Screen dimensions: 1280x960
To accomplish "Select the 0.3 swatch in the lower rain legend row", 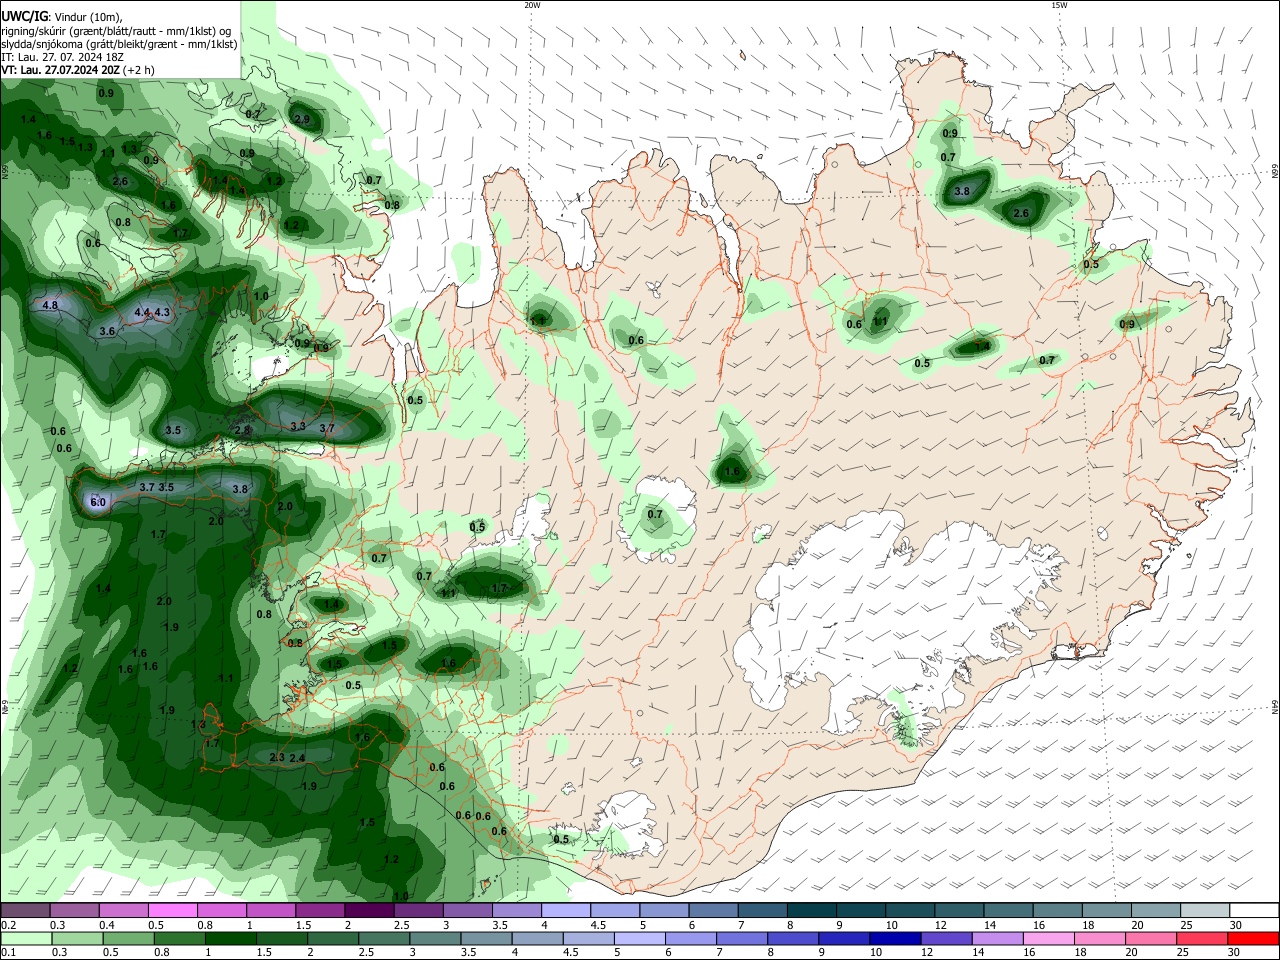I will (x=77, y=938).
